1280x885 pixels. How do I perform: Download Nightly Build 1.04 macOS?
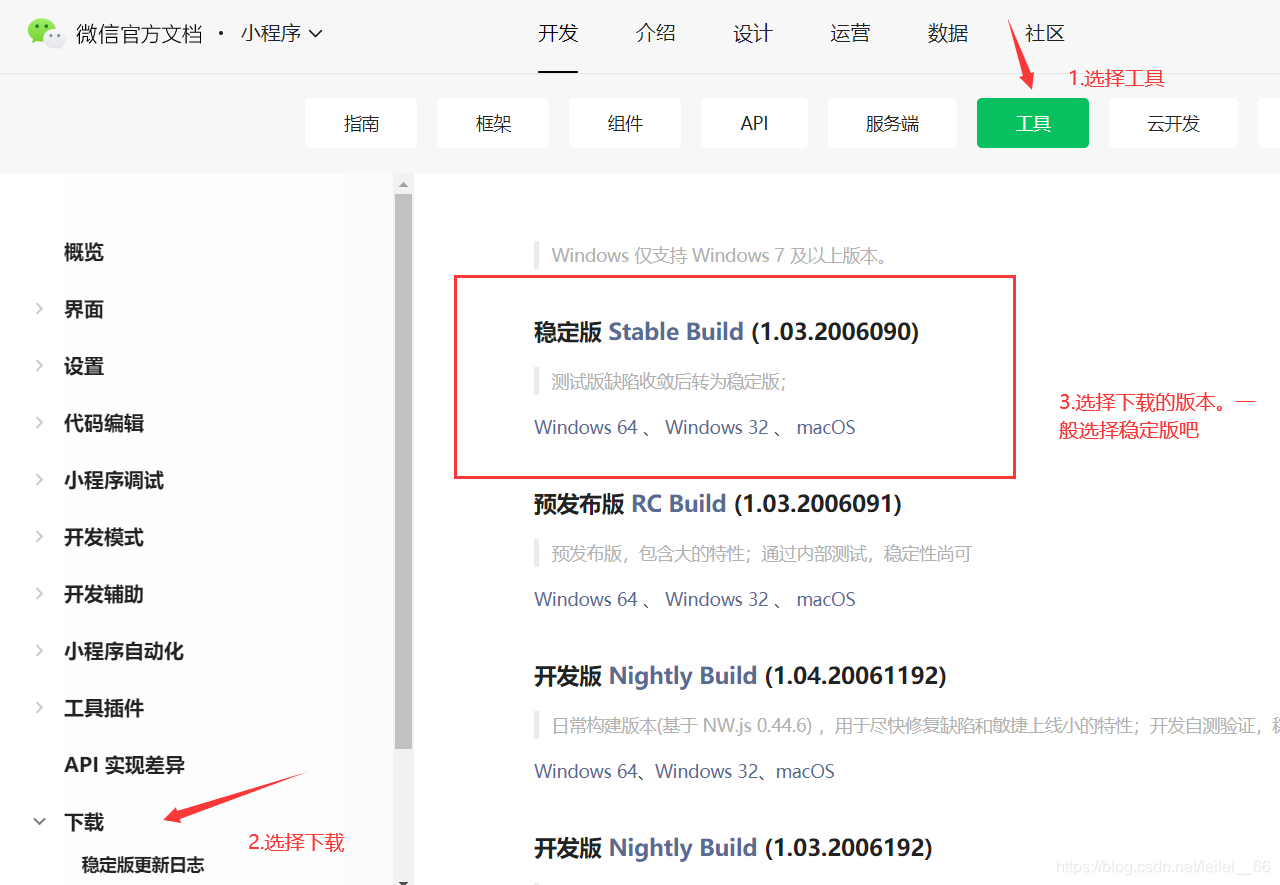[x=805, y=771]
